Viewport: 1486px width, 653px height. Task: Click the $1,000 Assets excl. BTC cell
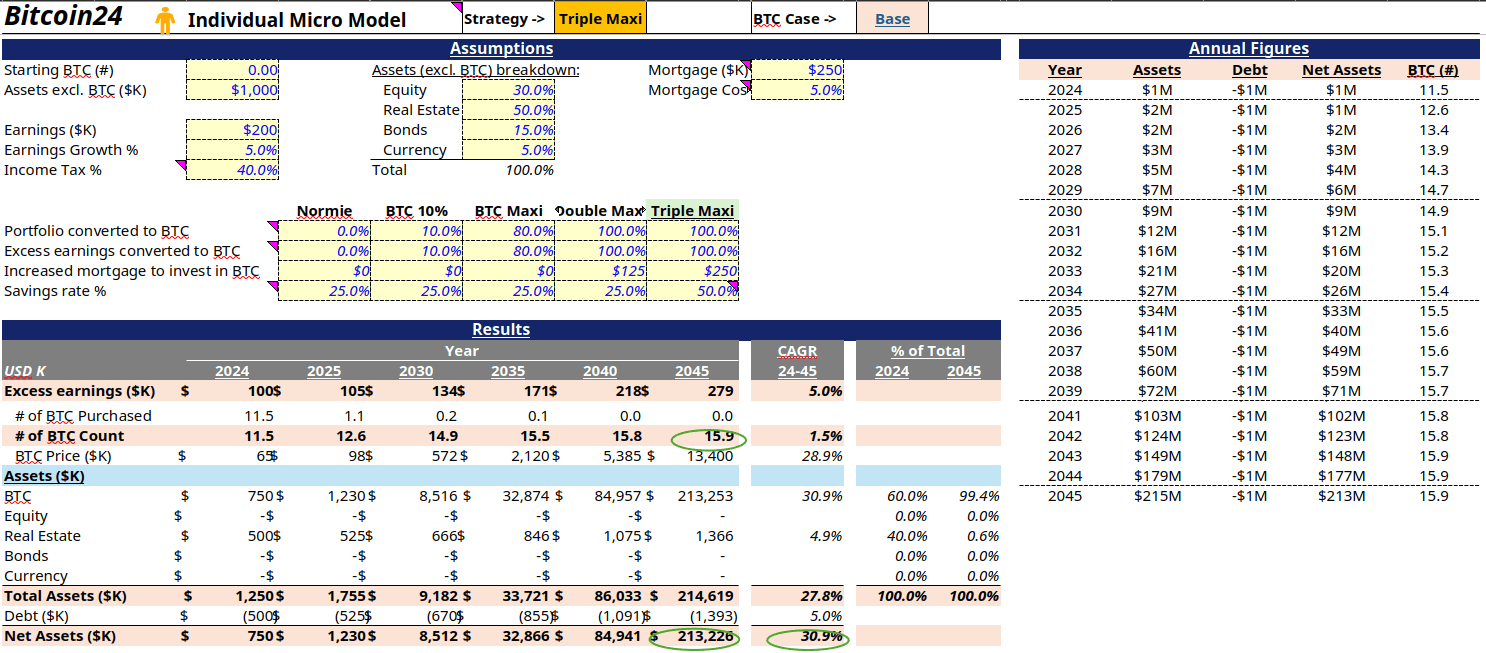(233, 89)
